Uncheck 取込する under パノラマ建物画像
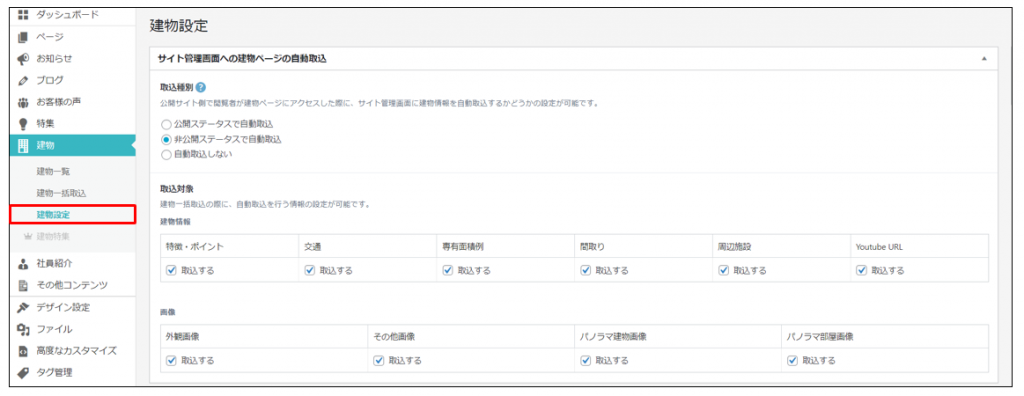 (586, 360)
